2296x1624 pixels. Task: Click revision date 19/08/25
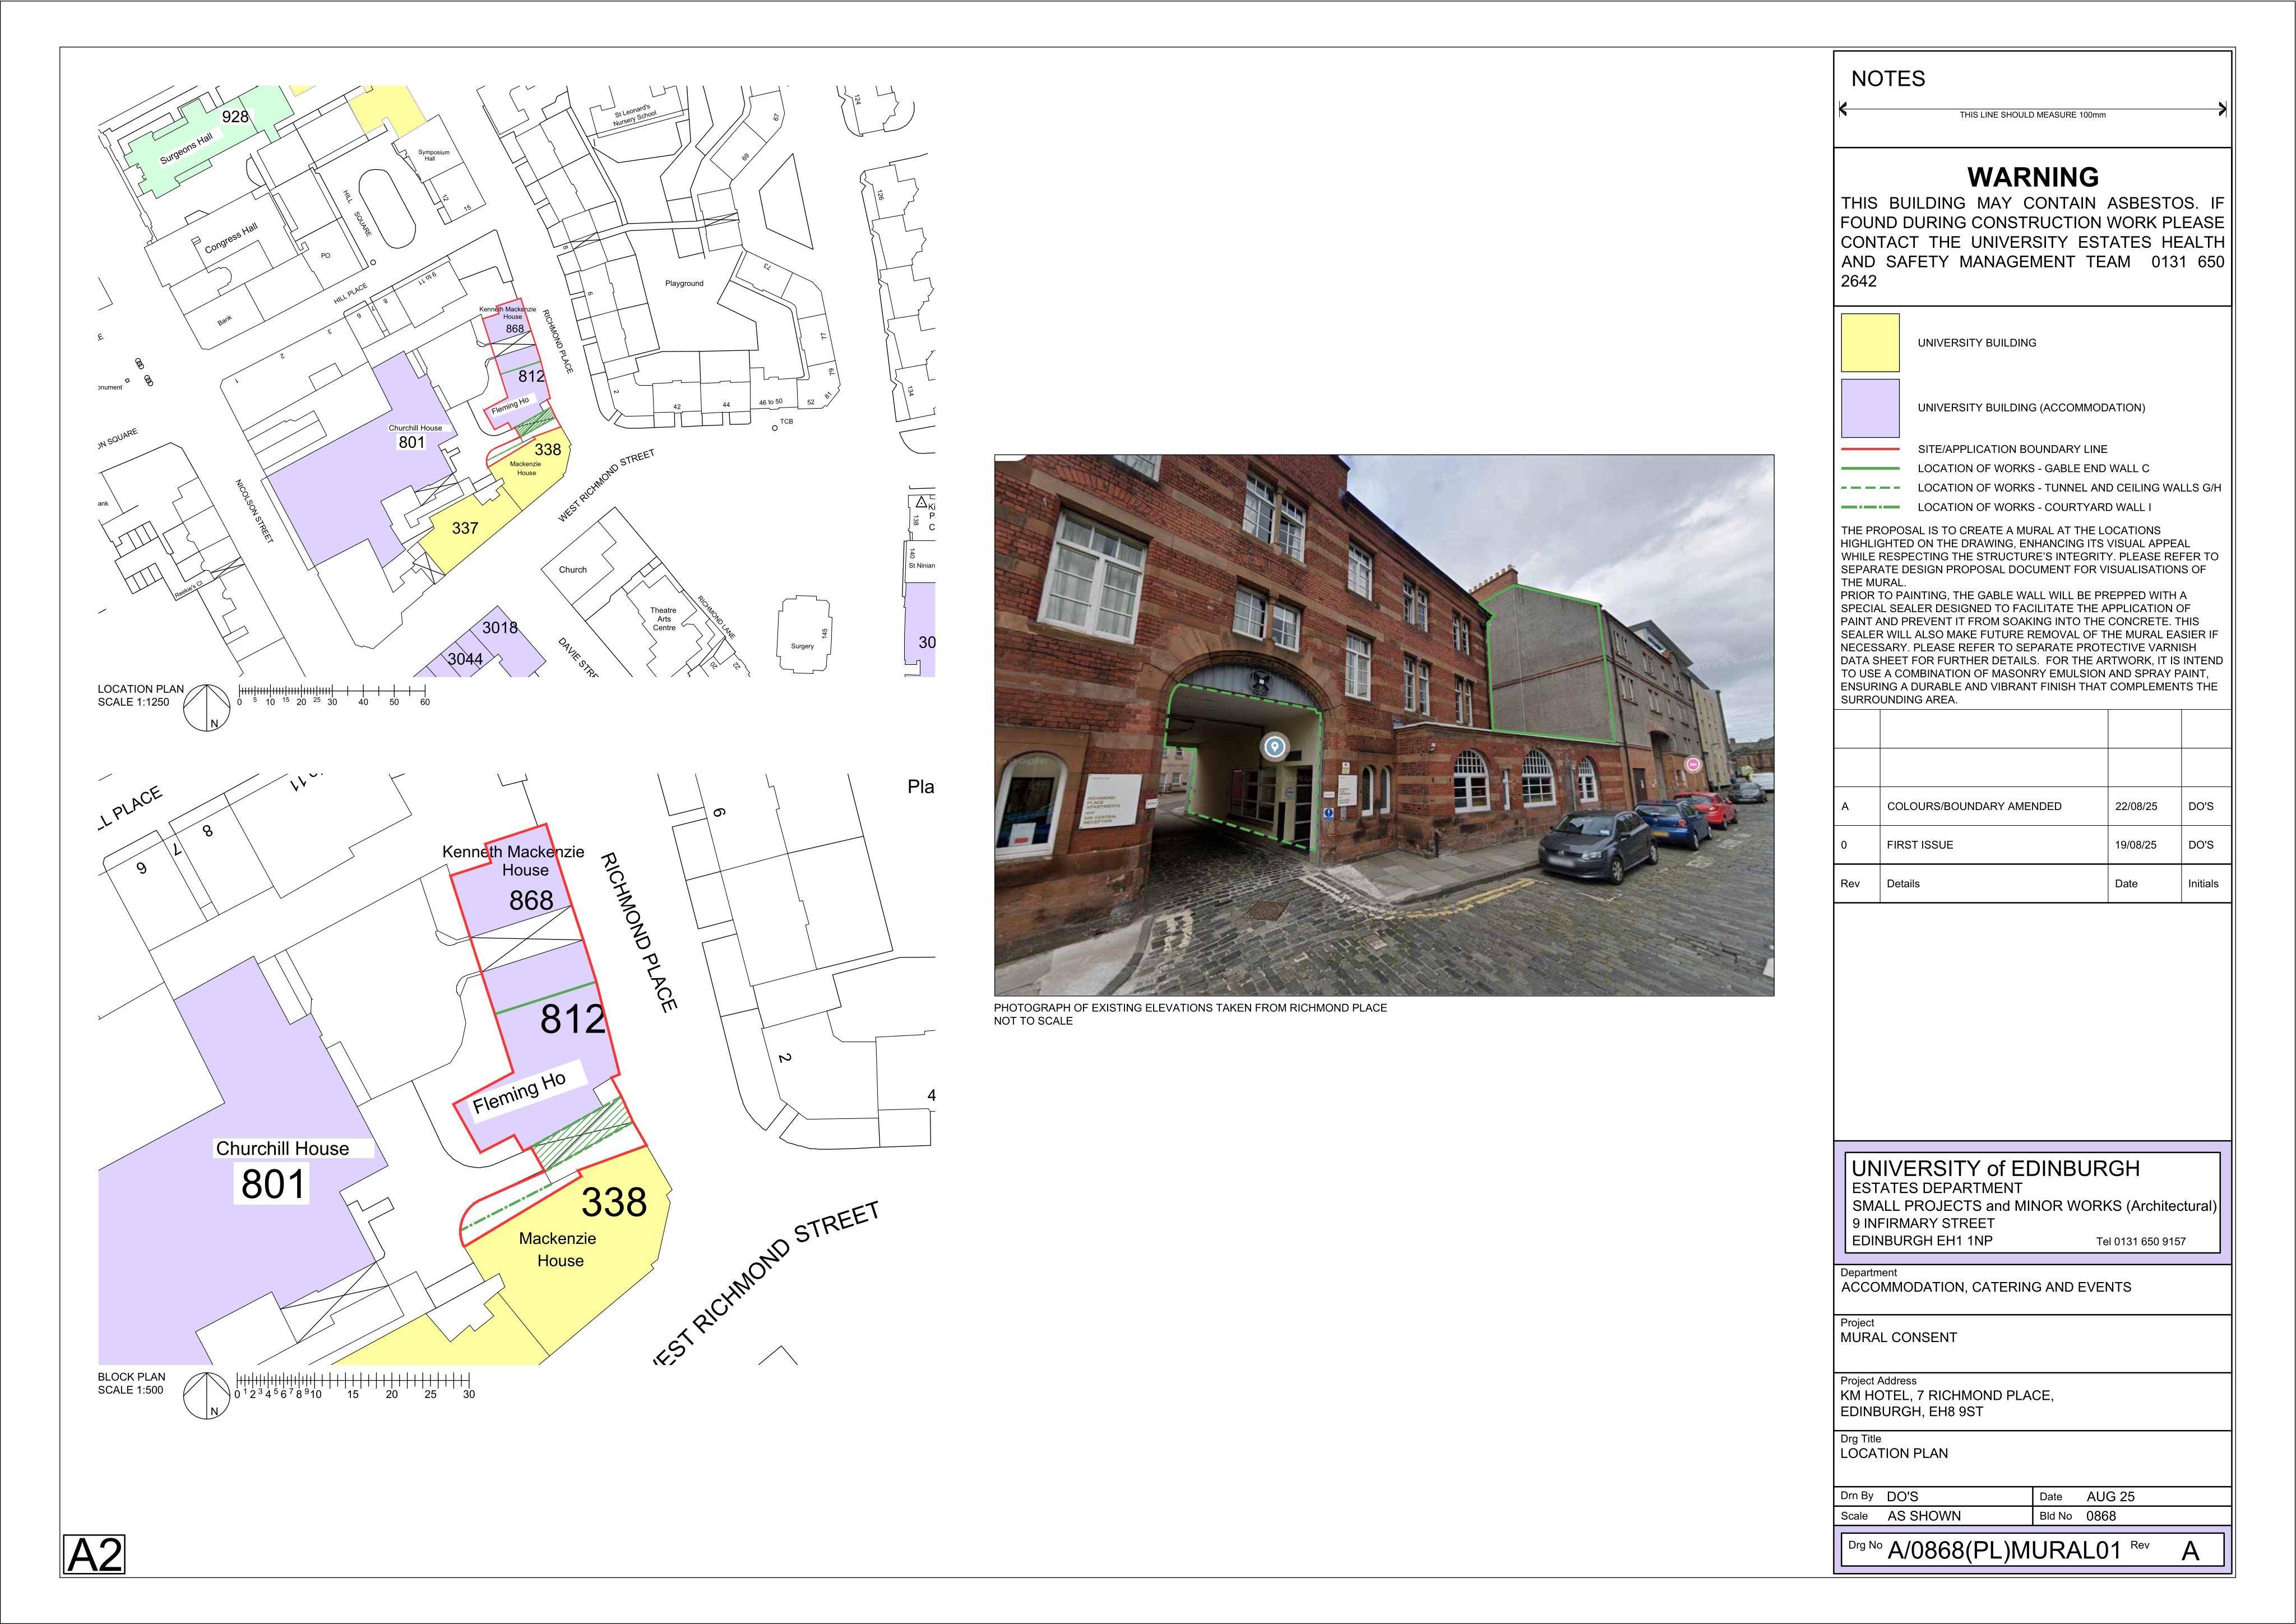[2136, 845]
